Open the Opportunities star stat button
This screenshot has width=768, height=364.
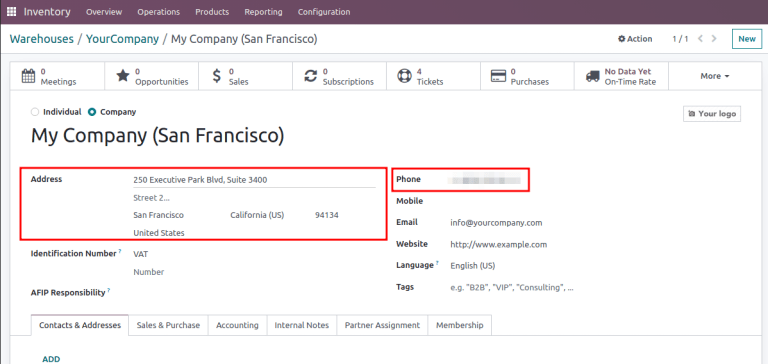coord(151,76)
